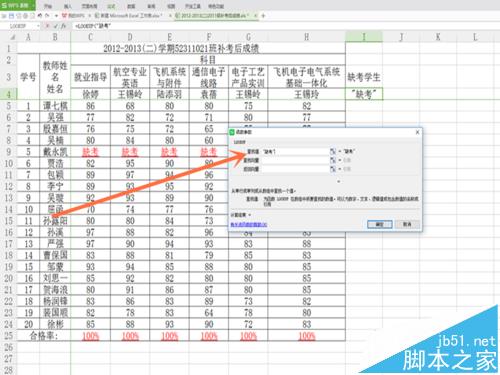Screen dimensions: 500x375
Task: Close the function arguments dialog
Action: click(x=417, y=132)
